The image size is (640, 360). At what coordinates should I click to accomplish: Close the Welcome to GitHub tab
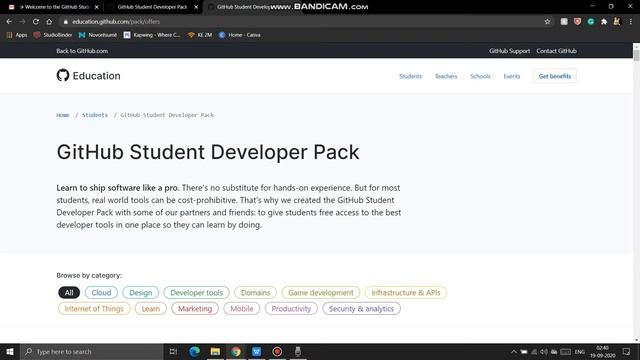pos(97,7)
